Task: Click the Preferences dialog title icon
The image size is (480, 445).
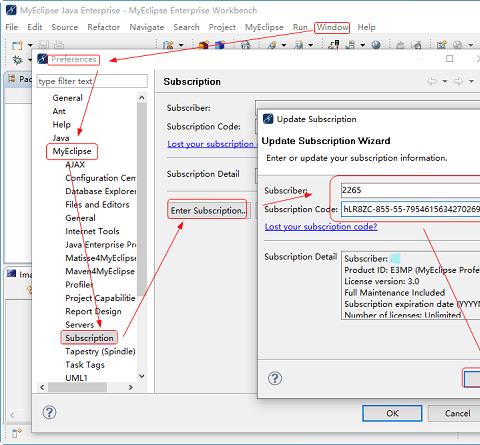Action: click(42, 59)
